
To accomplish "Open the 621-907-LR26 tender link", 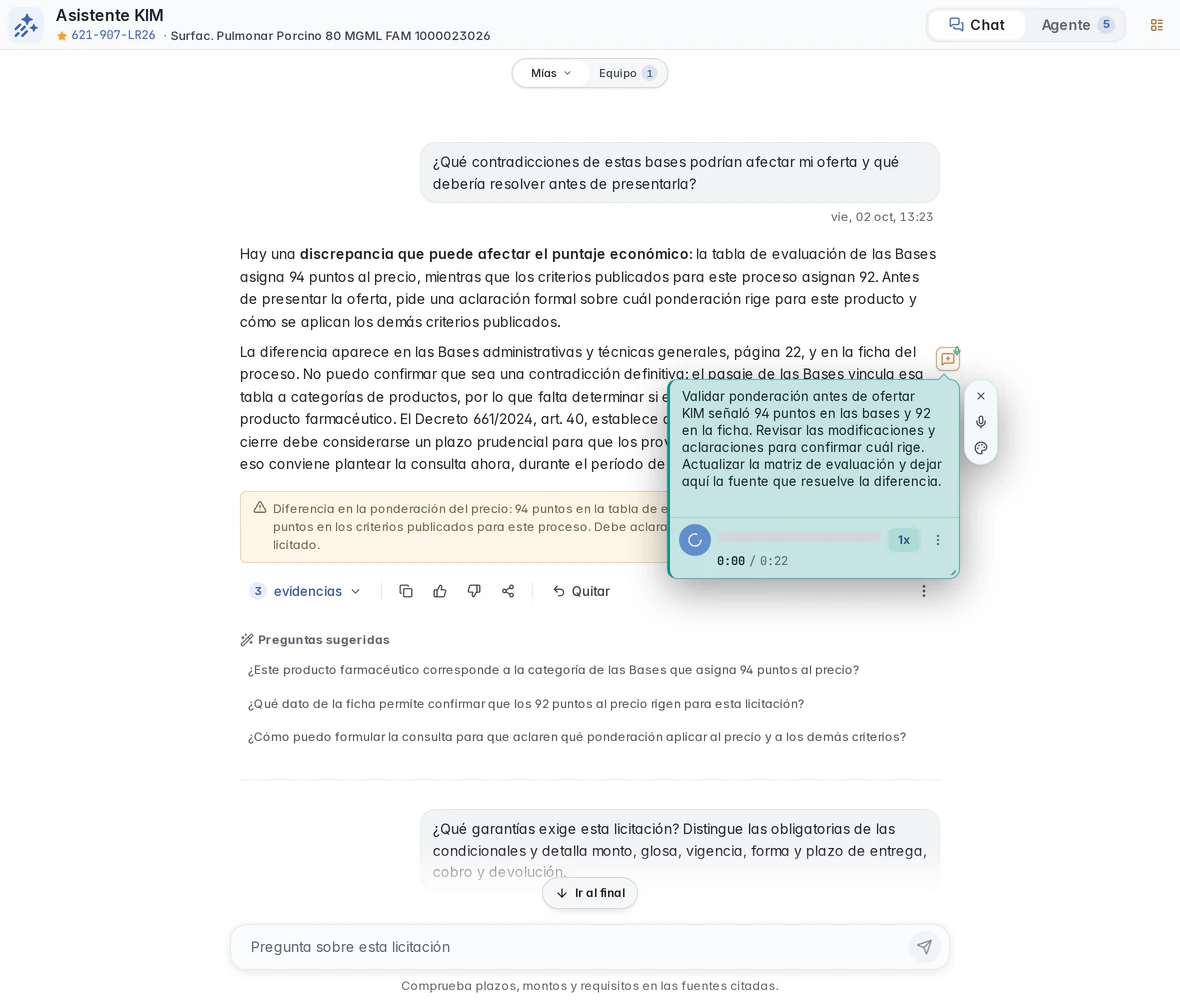I will click(113, 35).
